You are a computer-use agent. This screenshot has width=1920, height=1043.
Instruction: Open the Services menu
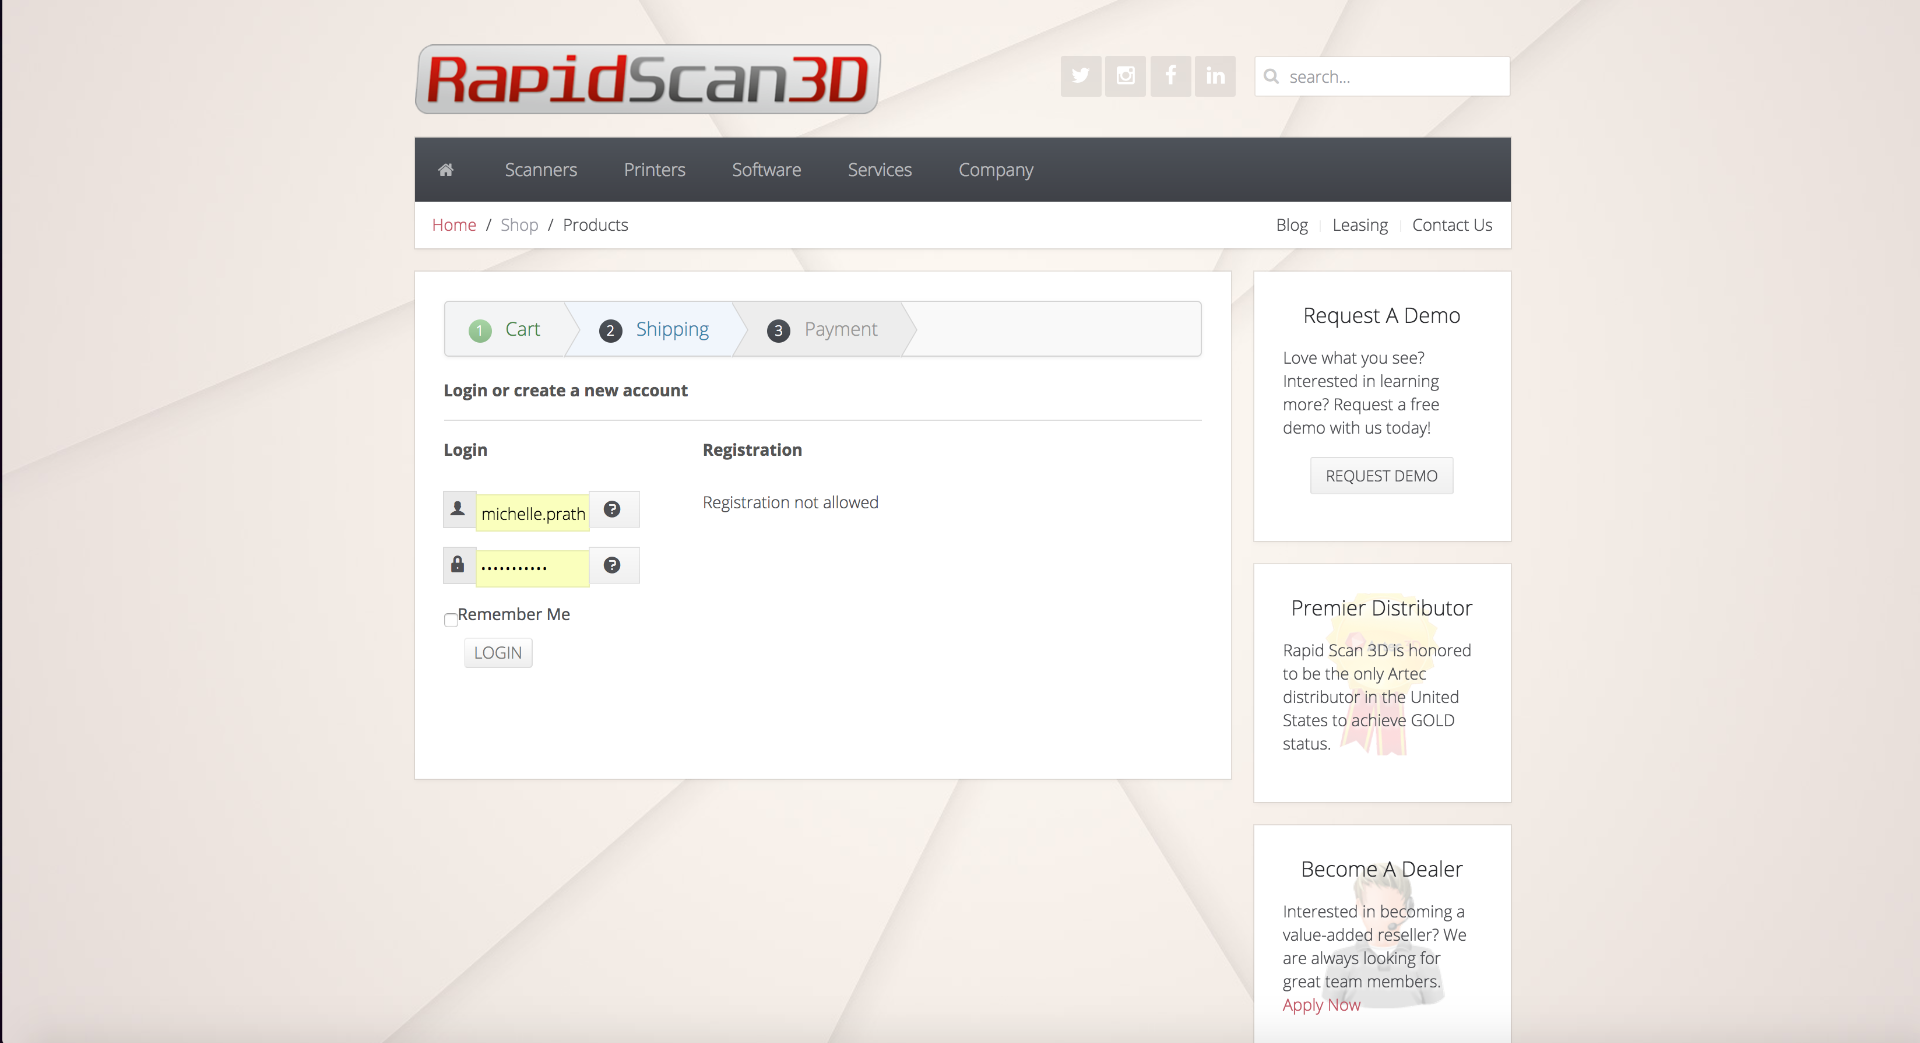coord(880,170)
